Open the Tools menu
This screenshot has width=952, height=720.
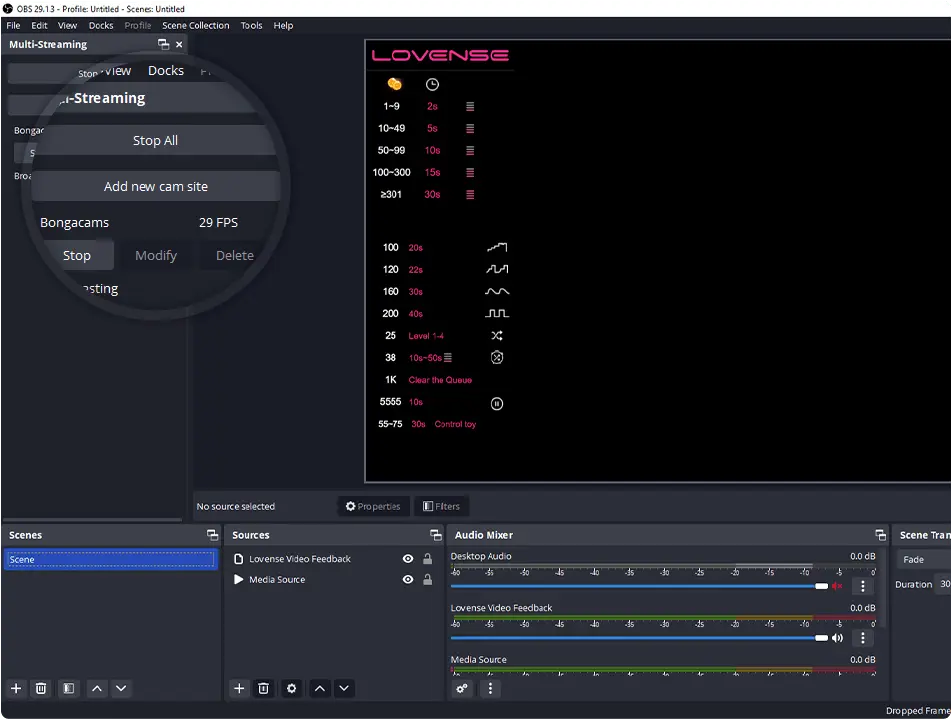(251, 25)
